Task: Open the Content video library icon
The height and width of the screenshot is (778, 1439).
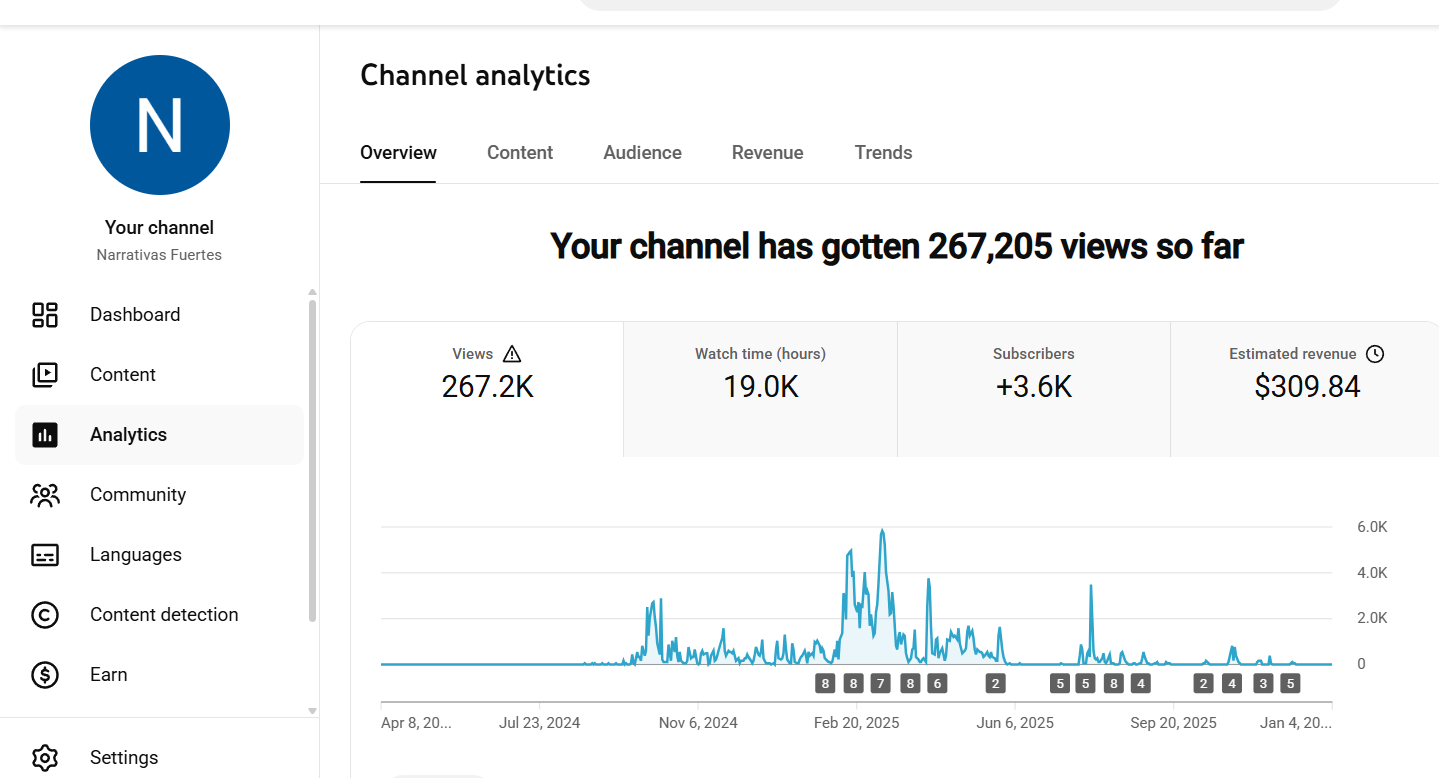Action: coord(45,375)
